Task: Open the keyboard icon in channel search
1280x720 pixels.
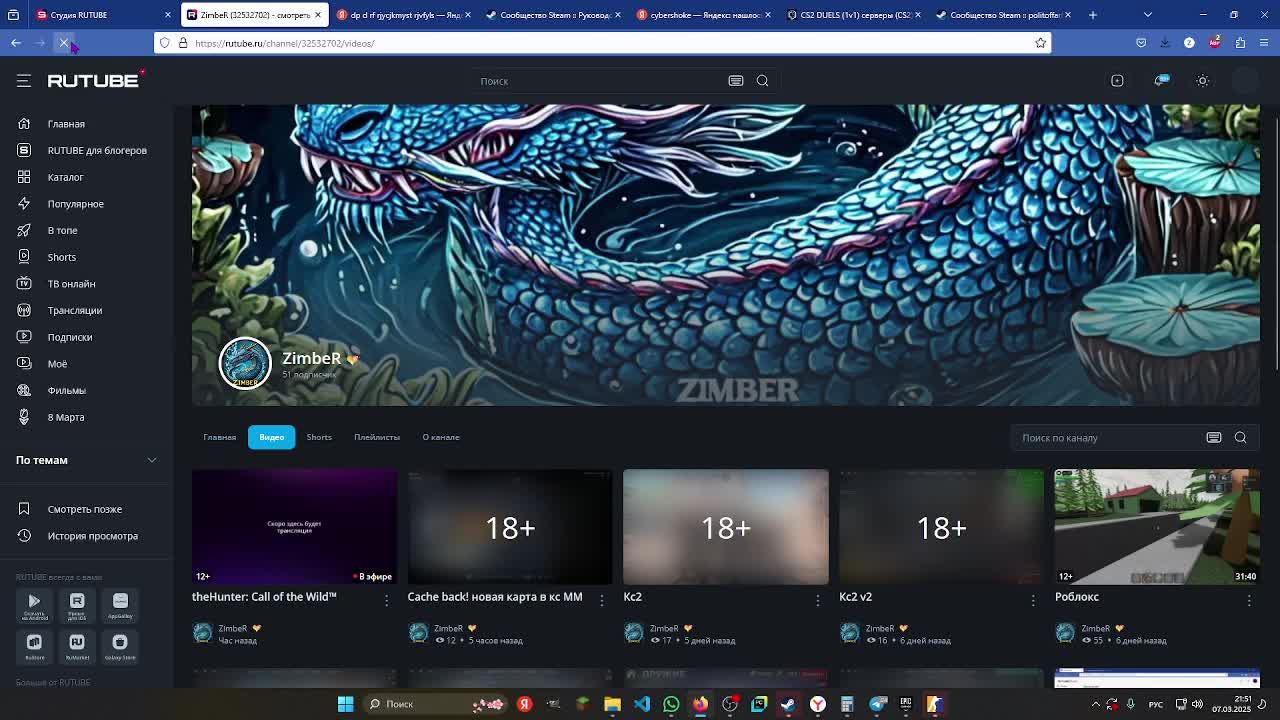Action: (x=1214, y=438)
